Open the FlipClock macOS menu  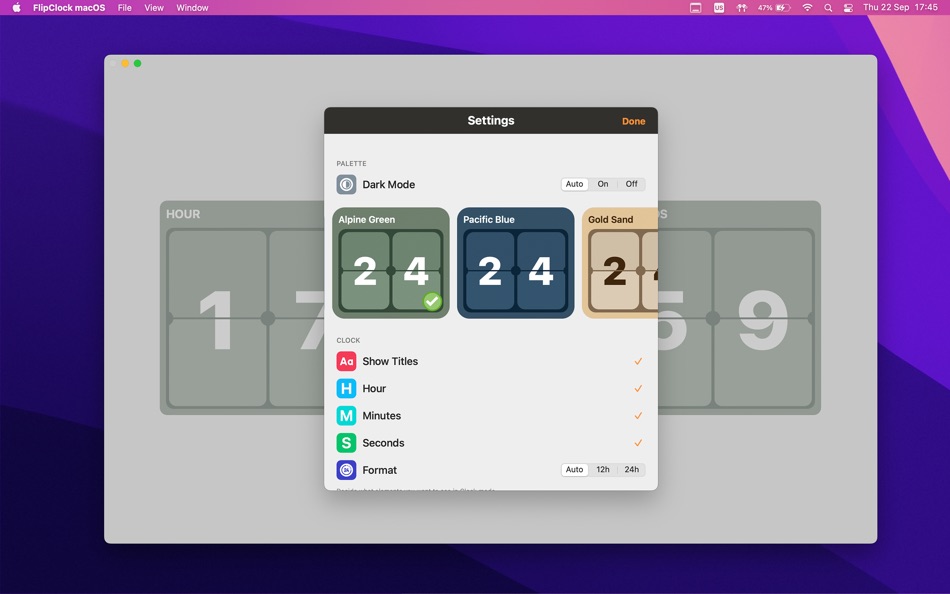point(69,8)
